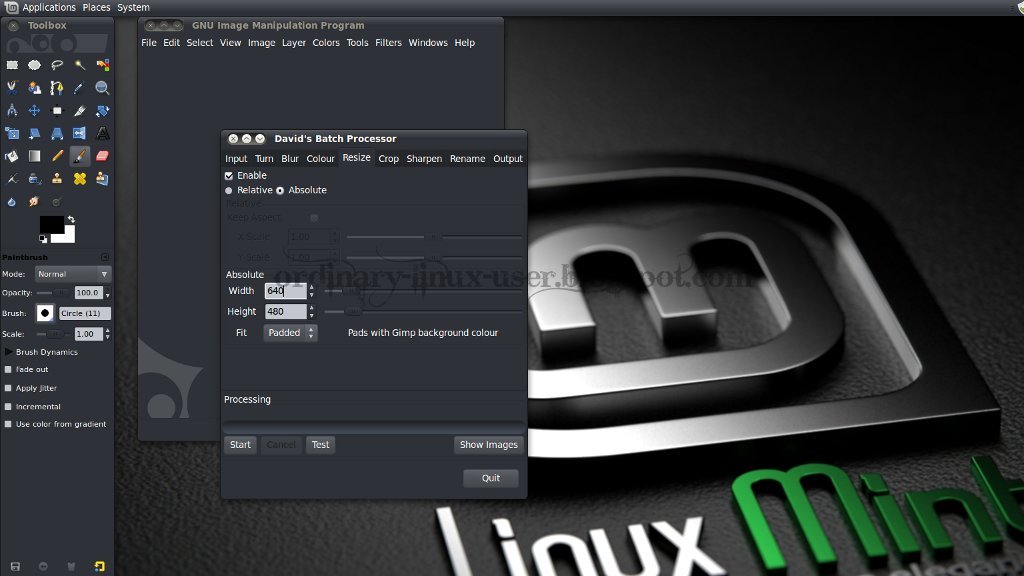Screen dimensions: 1024x576
Task: Switch to the Crop tab
Action: pos(389,159)
